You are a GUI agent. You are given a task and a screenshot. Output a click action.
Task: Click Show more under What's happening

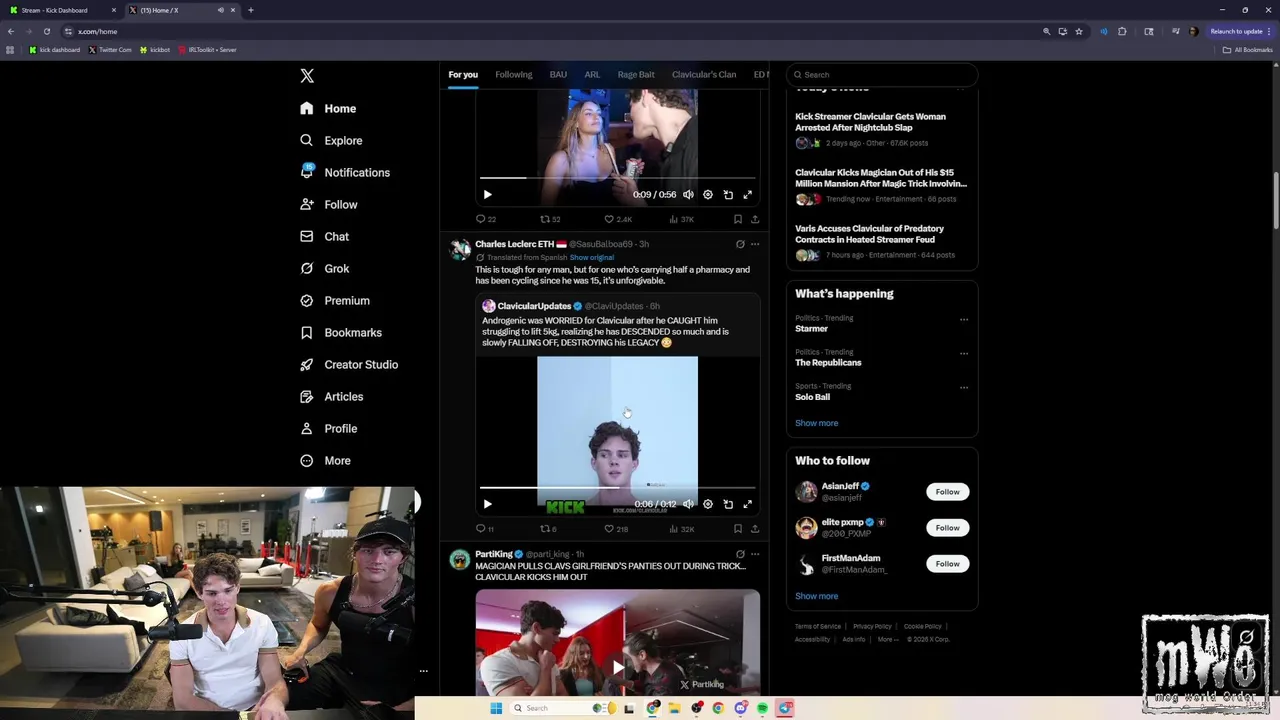click(x=817, y=423)
